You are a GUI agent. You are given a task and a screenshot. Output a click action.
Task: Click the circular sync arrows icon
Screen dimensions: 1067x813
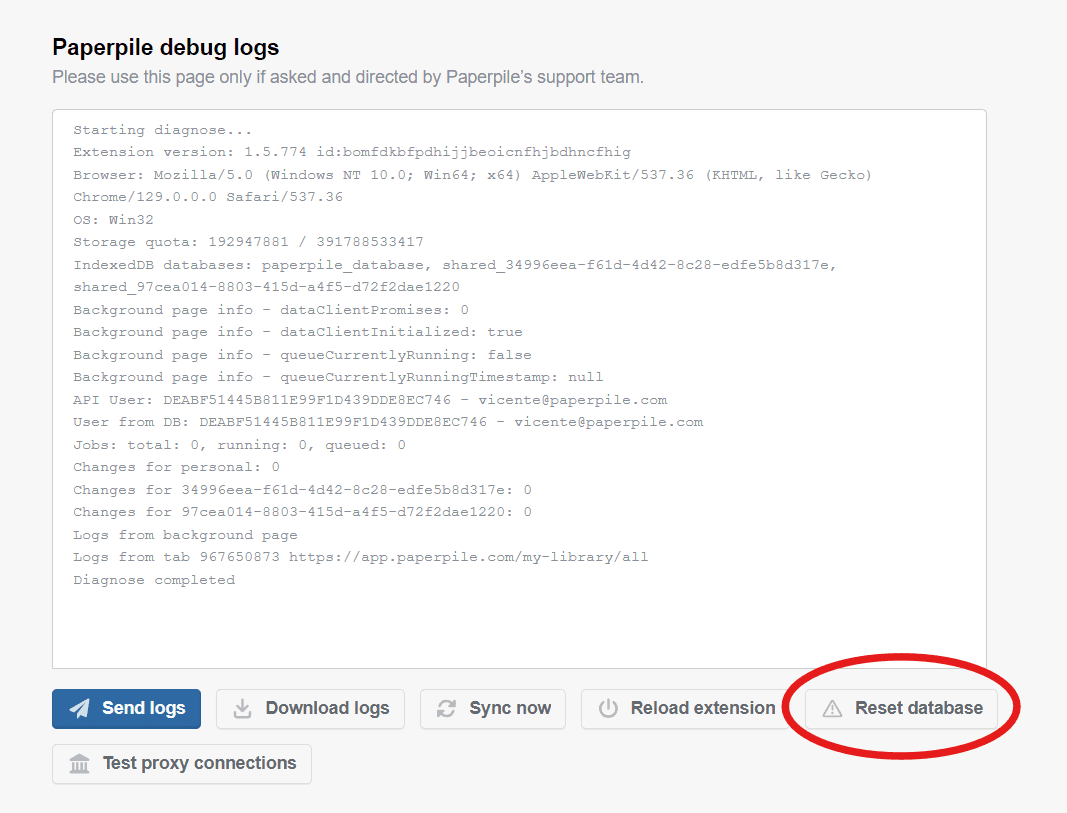click(x=446, y=709)
